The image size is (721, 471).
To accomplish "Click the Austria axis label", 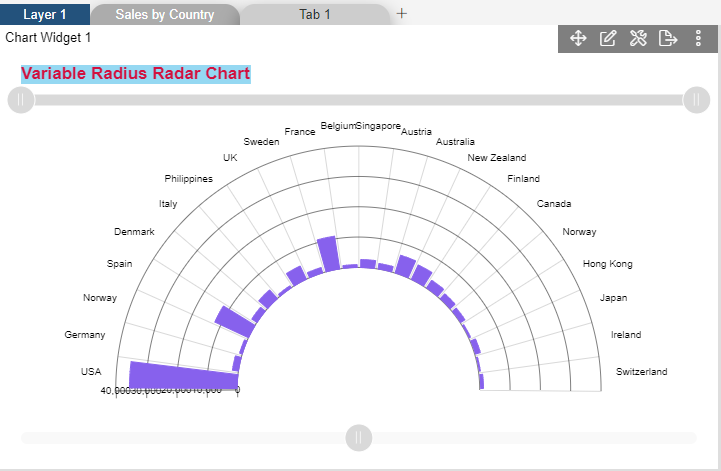I will [x=417, y=132].
